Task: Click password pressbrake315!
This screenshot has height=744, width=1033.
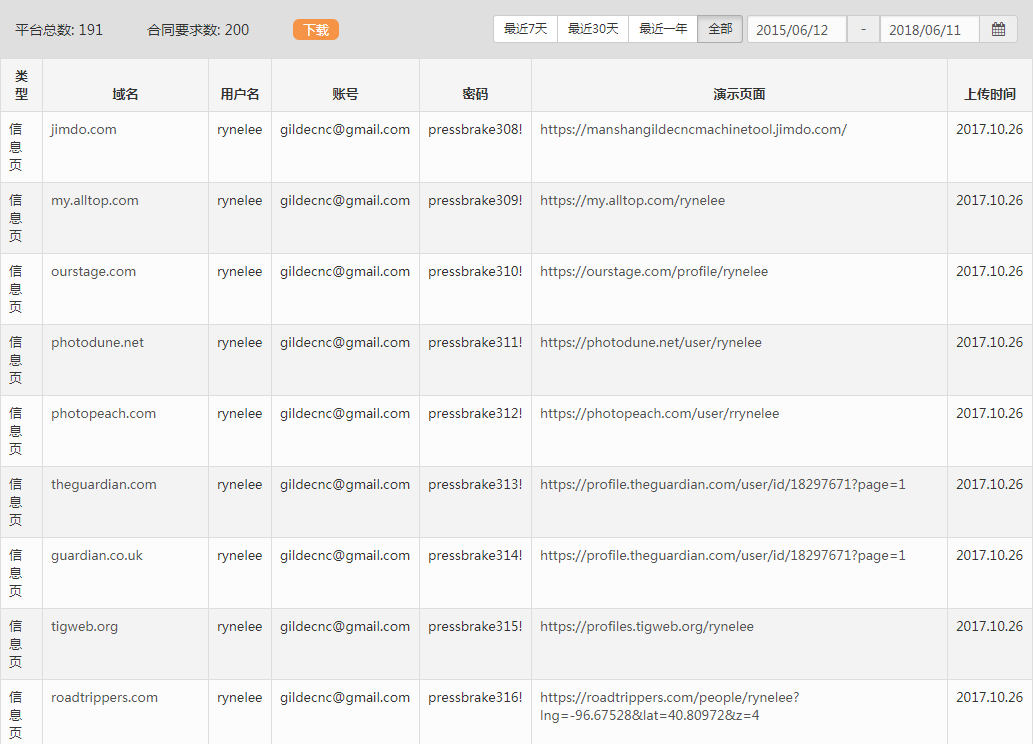Action: coord(475,627)
